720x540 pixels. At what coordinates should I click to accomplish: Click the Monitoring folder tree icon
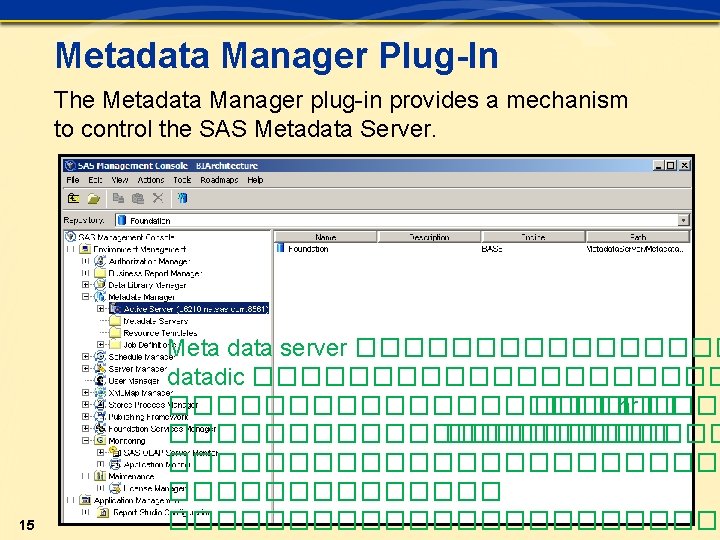point(100,440)
